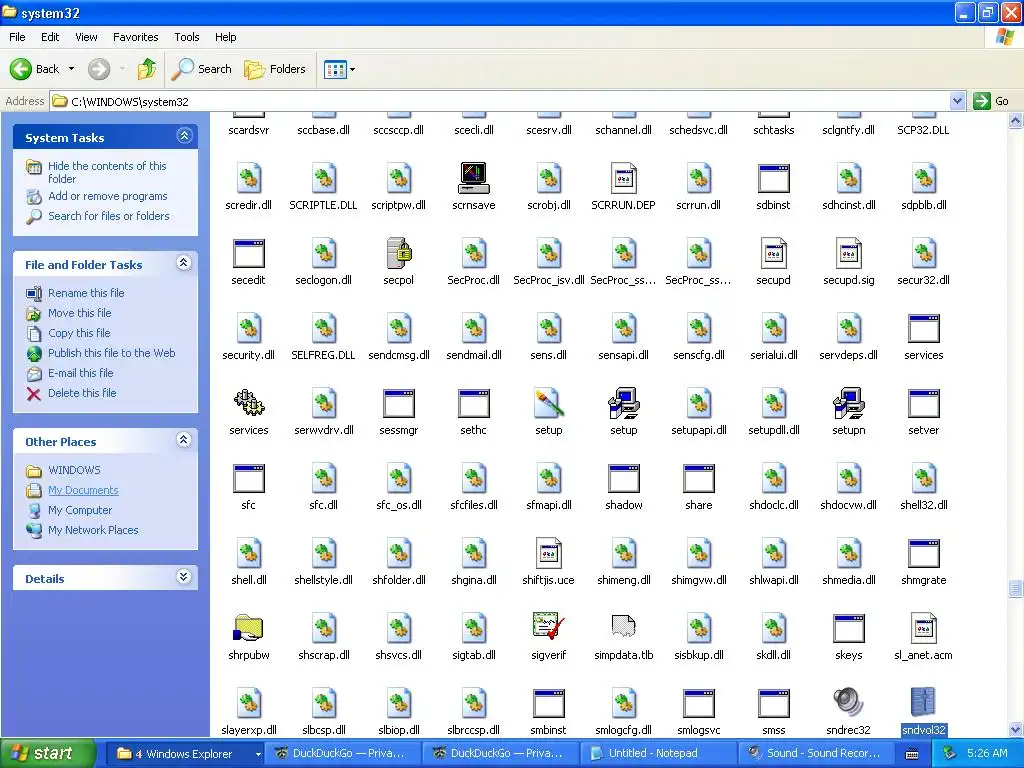This screenshot has width=1024, height=768.
Task: Open the View menu
Action: click(86, 37)
